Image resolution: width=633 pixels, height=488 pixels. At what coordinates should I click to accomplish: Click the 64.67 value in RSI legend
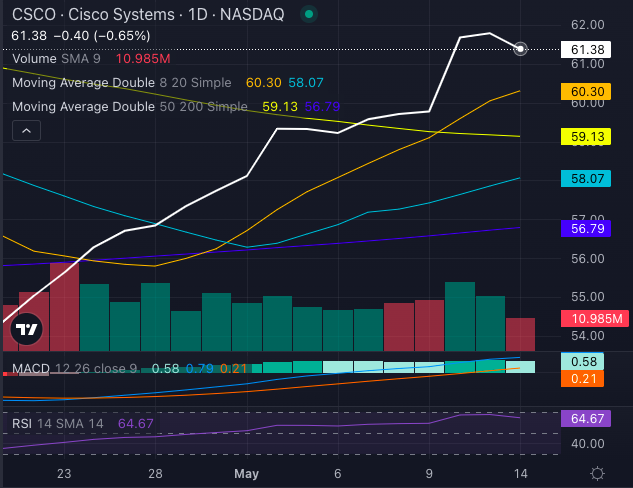(136, 423)
